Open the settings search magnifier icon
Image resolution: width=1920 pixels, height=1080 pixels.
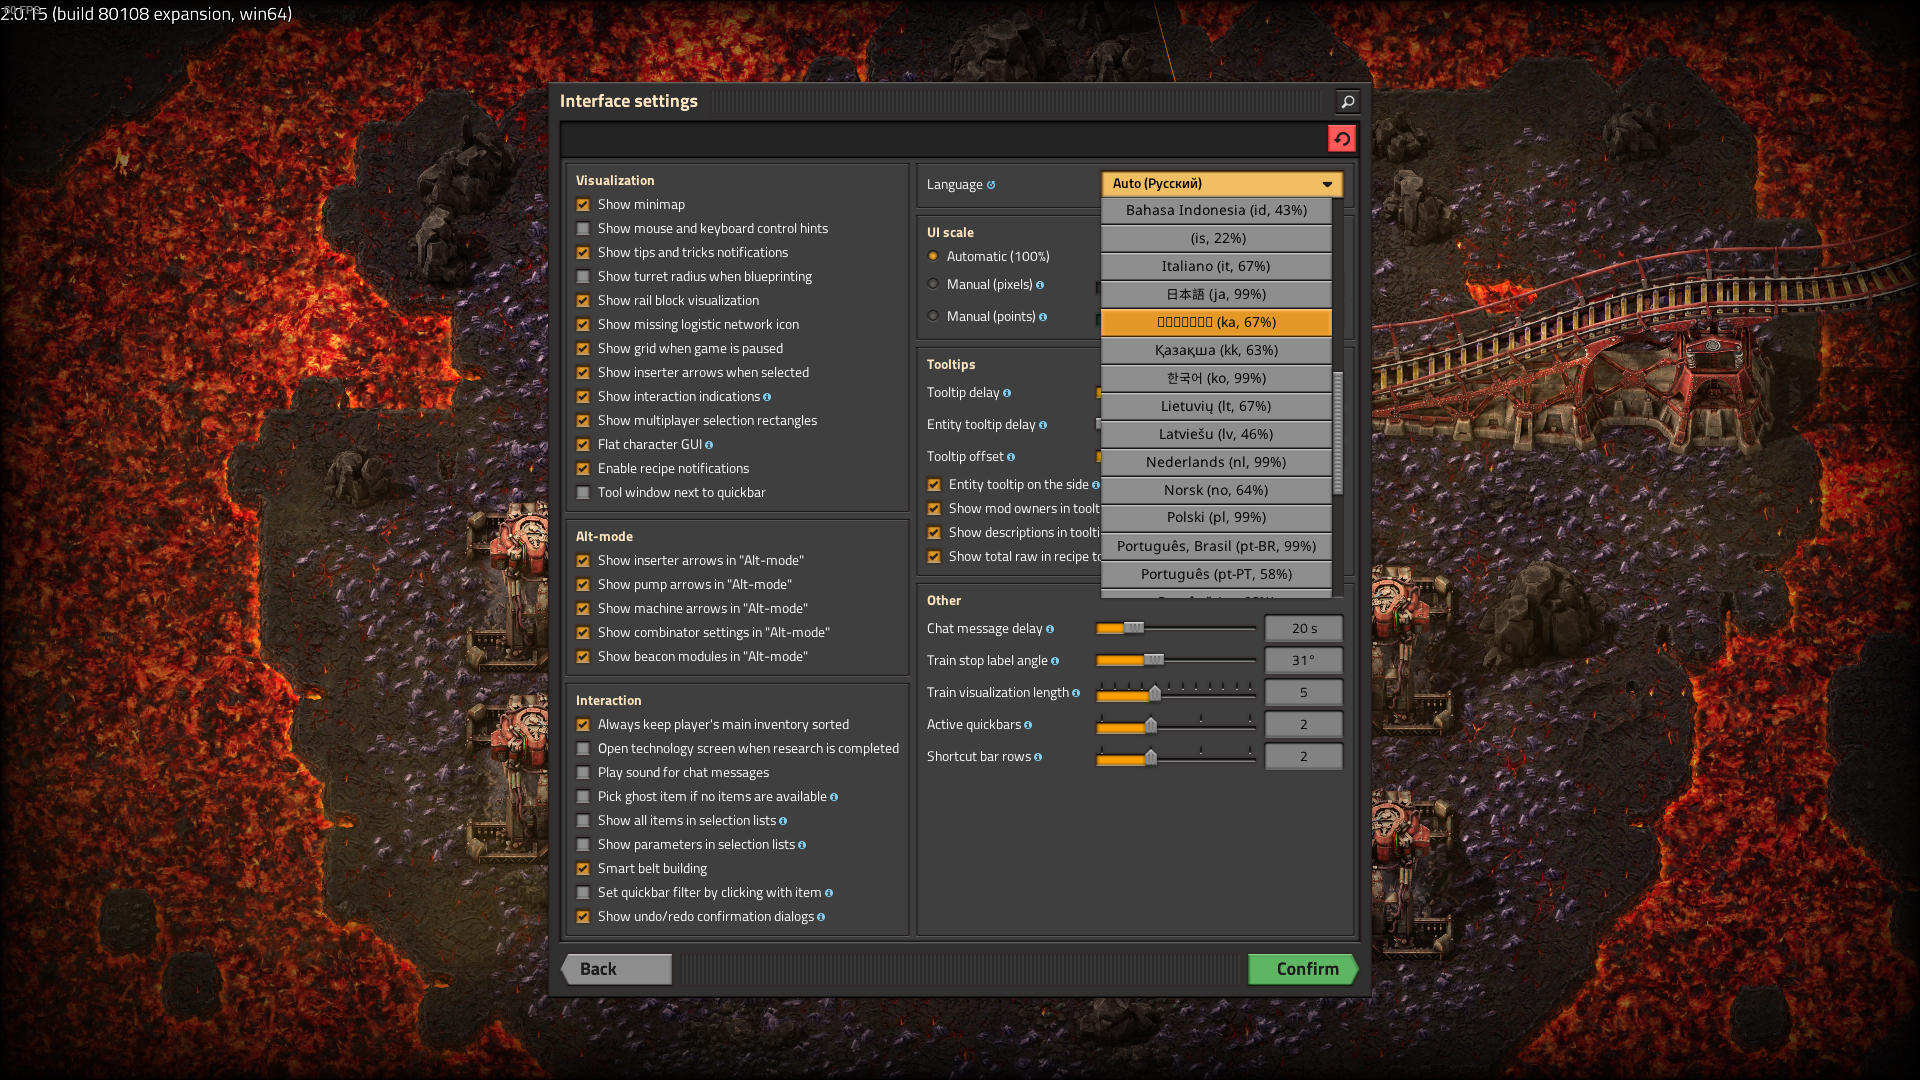click(1347, 101)
